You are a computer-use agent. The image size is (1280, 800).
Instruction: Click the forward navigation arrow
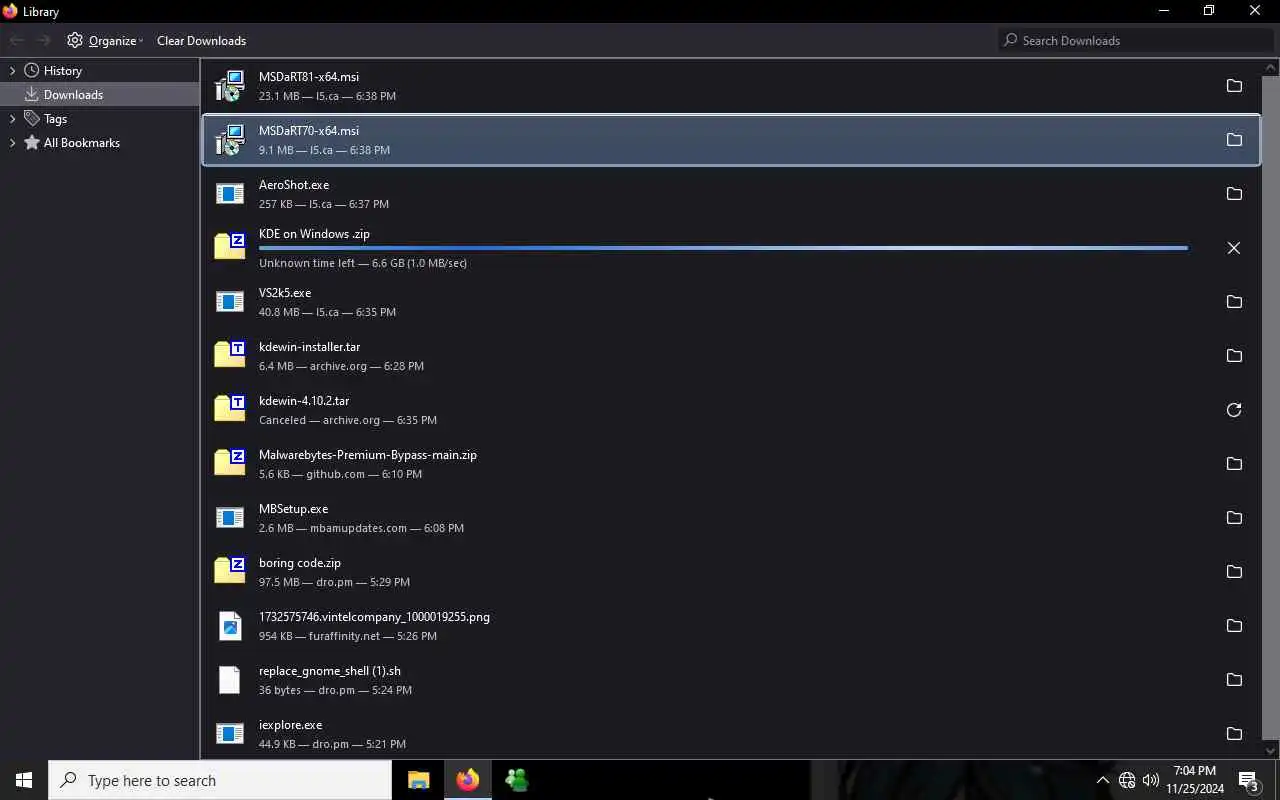pyautogui.click(x=43, y=41)
